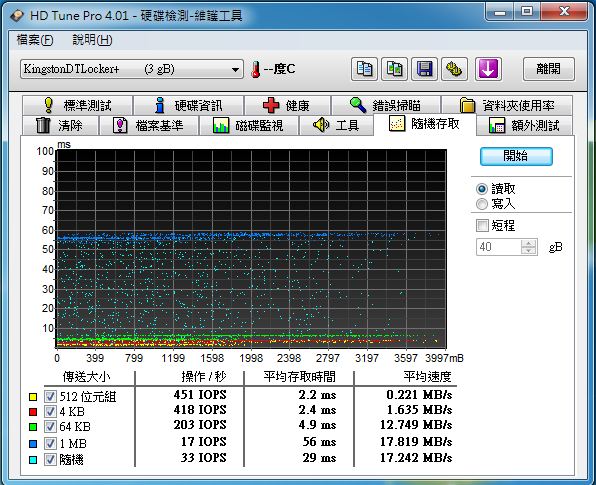The image size is (596, 485).
Task: Click the purple down-arrow tray icon
Action: [488, 69]
